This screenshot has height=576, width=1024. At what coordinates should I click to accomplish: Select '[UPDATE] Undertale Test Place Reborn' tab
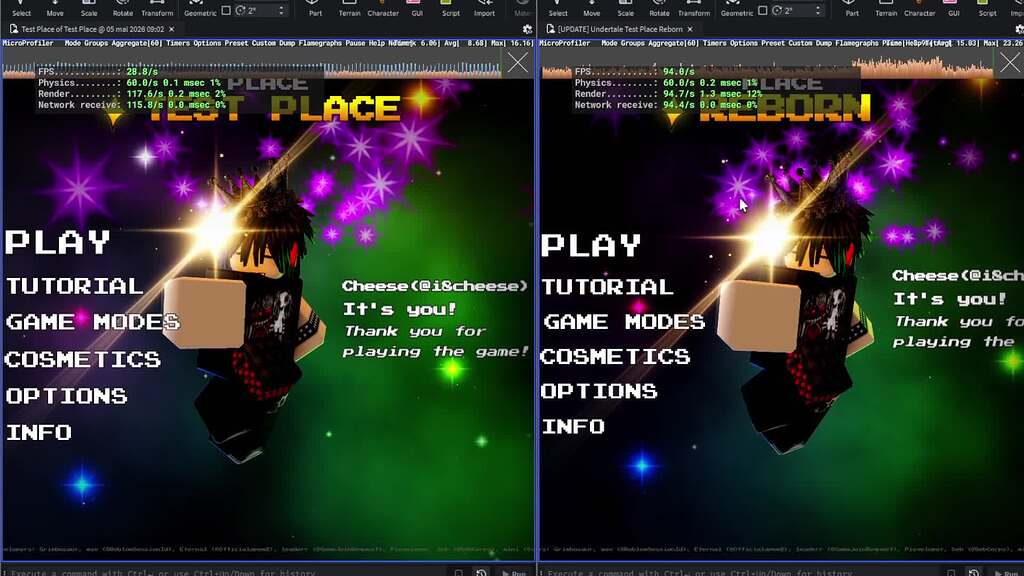tap(620, 29)
